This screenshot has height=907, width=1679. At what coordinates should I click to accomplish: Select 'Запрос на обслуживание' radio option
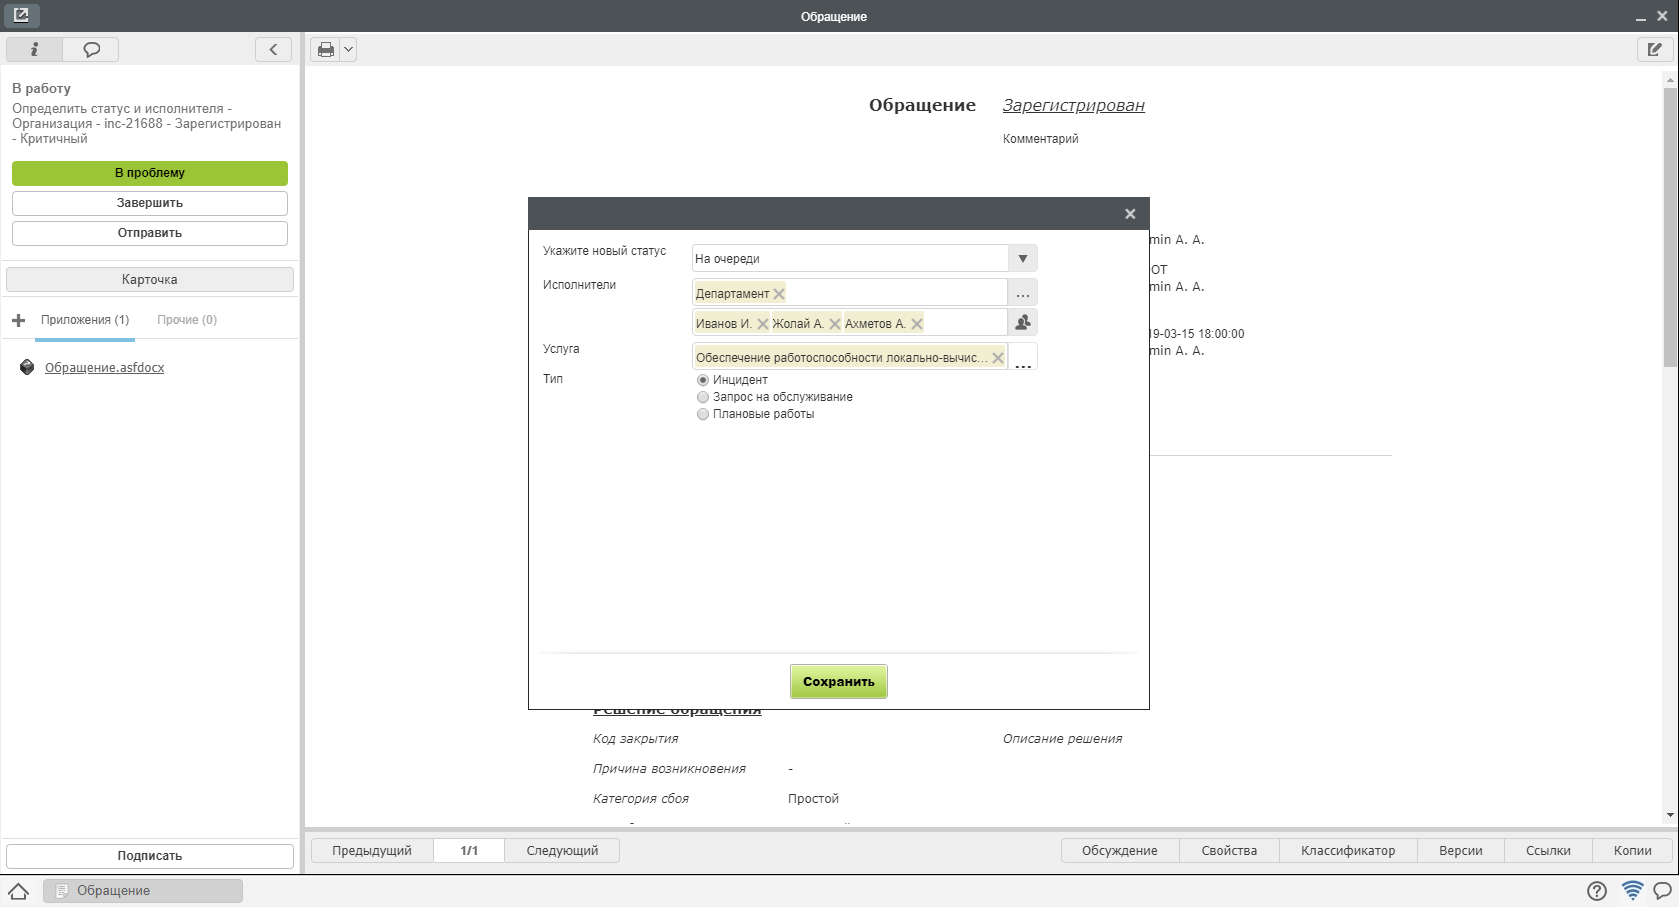[x=703, y=397]
